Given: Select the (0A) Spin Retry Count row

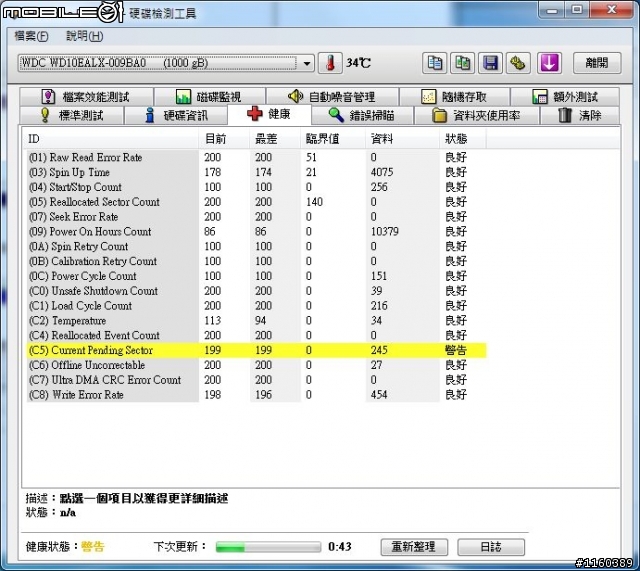Looking at the screenshot, I should pos(256,246).
